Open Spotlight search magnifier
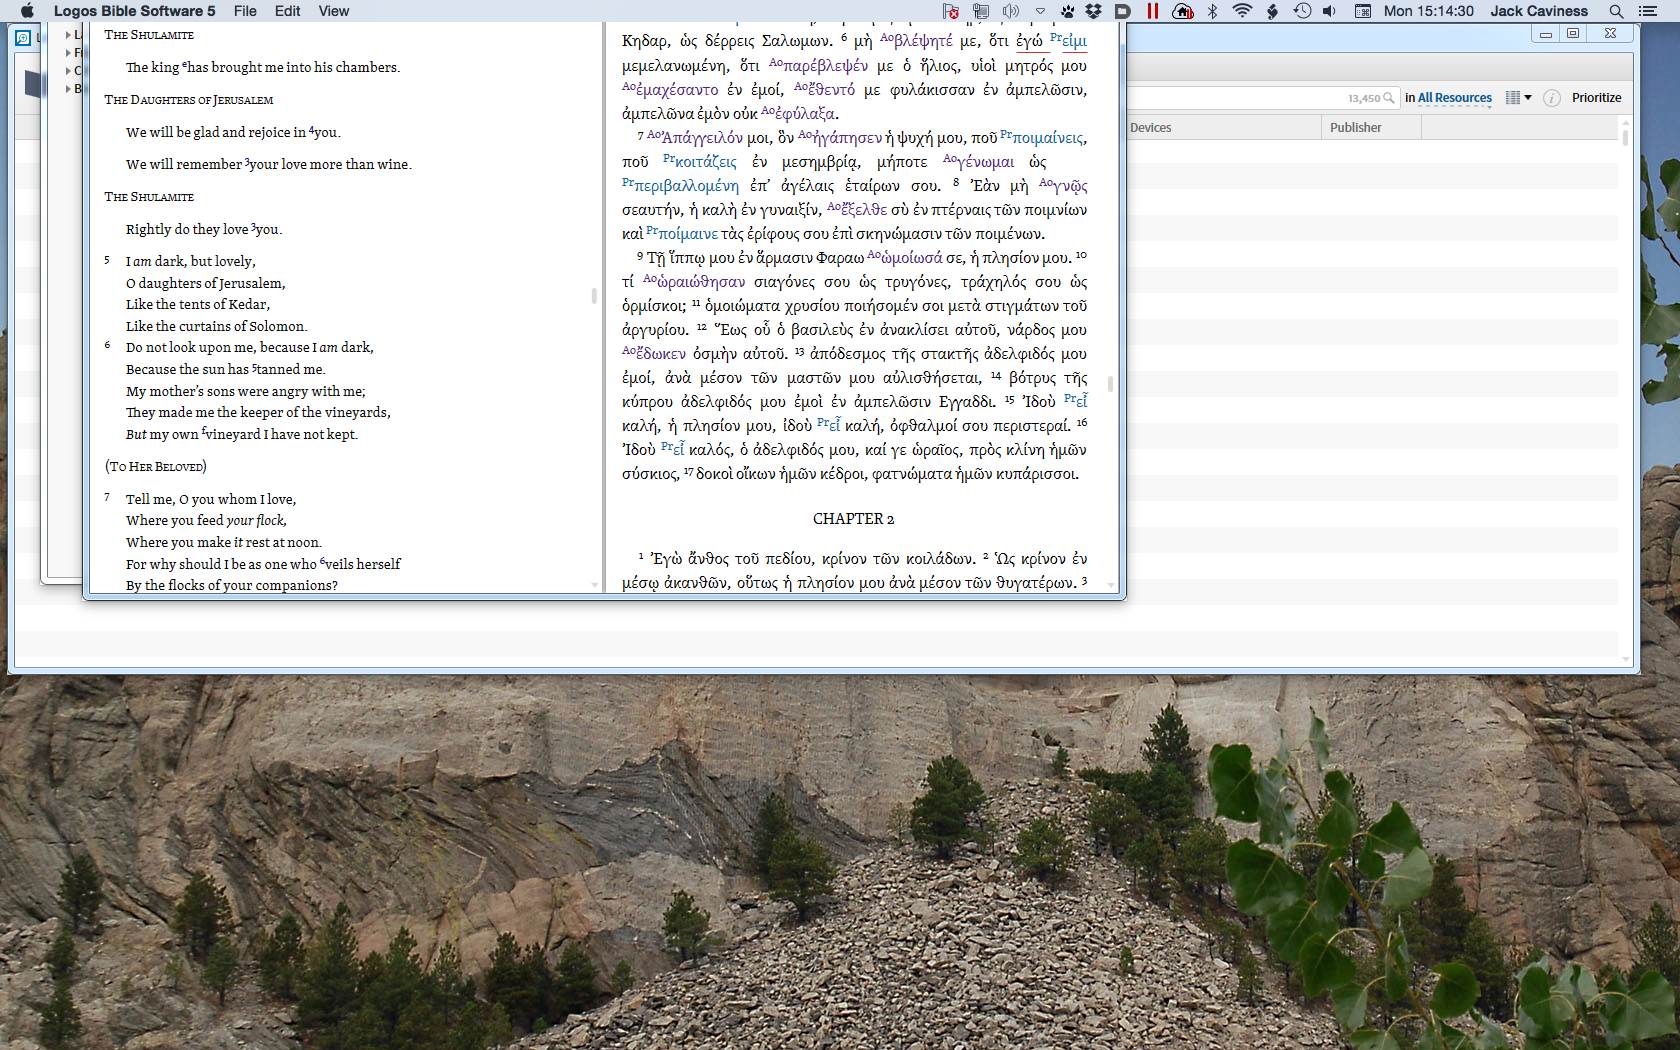1680x1050 pixels. coord(1616,11)
